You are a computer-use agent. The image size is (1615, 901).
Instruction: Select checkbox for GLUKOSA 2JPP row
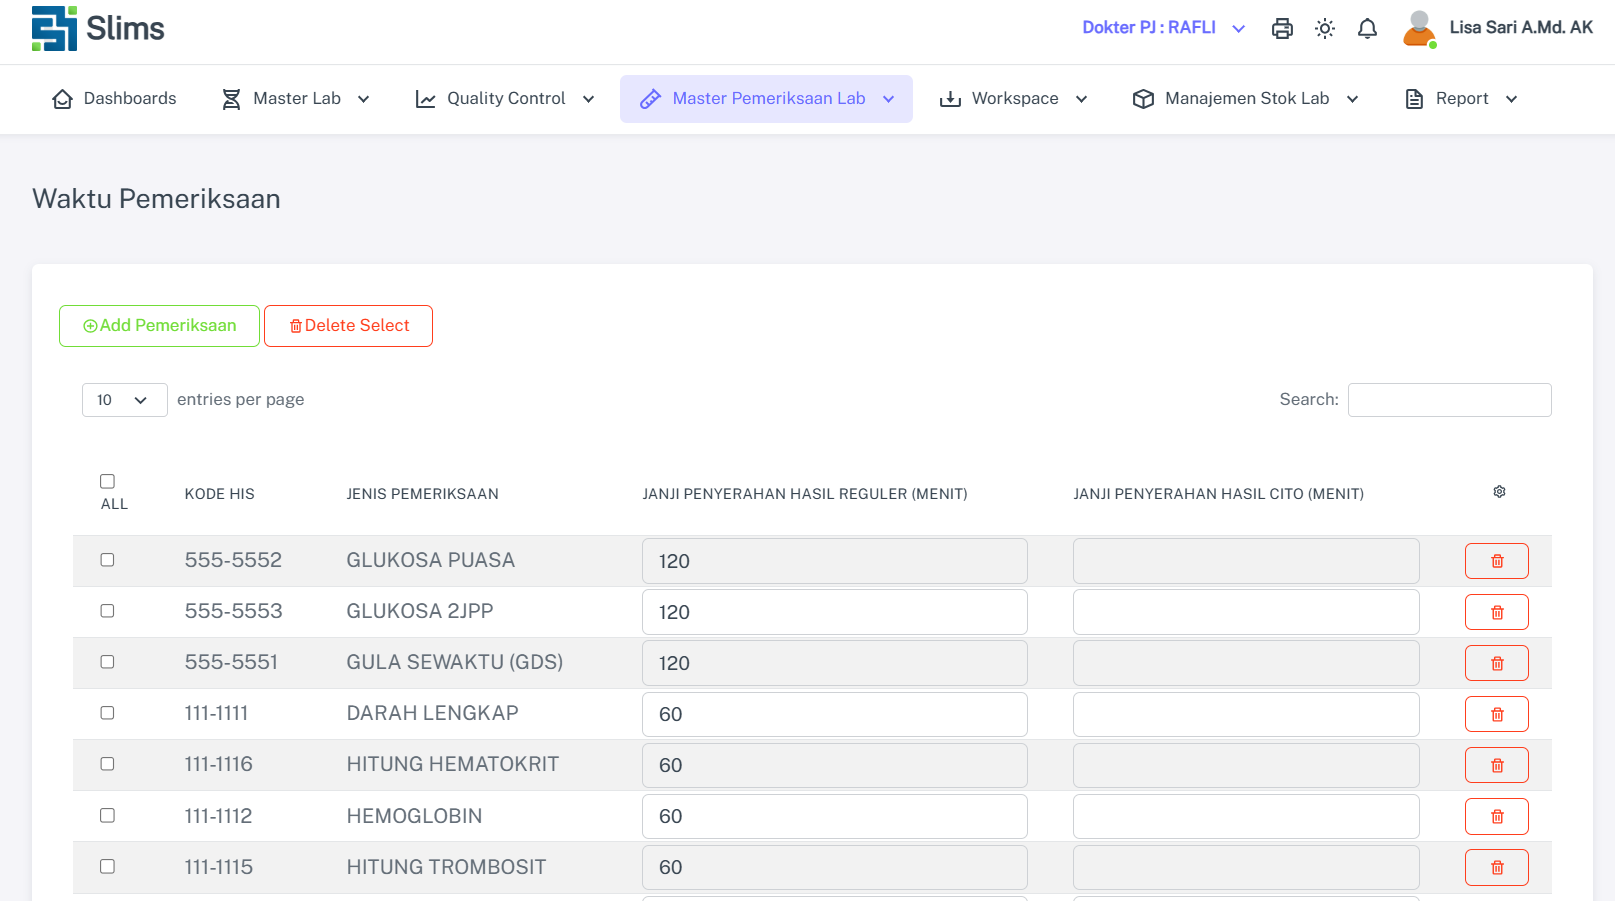[x=108, y=611]
